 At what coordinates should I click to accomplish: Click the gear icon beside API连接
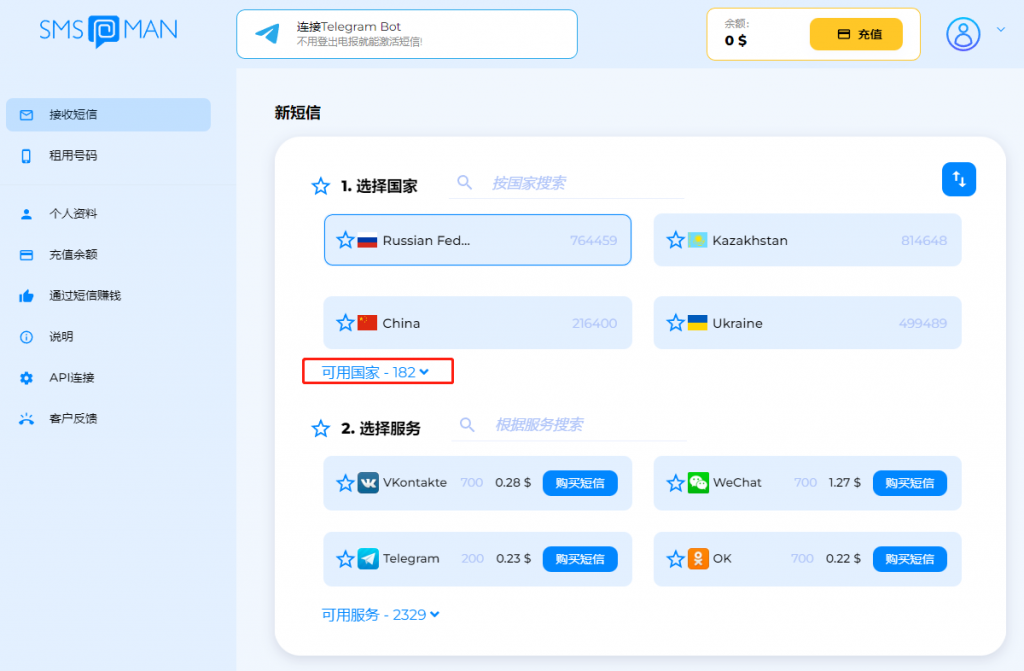pos(26,378)
